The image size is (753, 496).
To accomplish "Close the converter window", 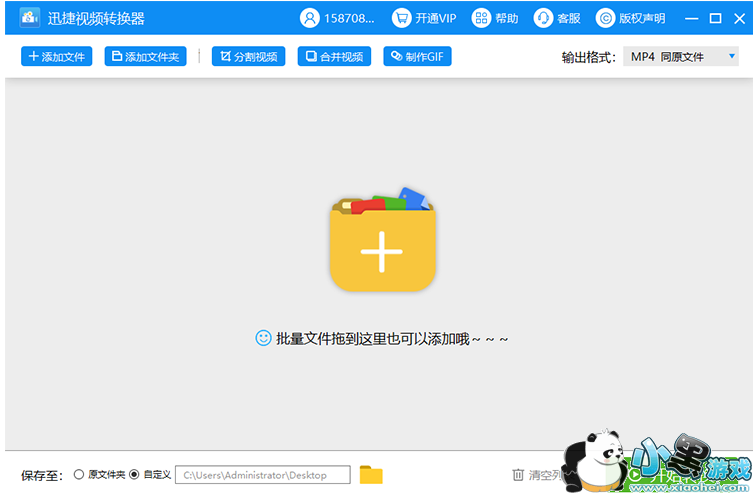I will tap(740, 18).
